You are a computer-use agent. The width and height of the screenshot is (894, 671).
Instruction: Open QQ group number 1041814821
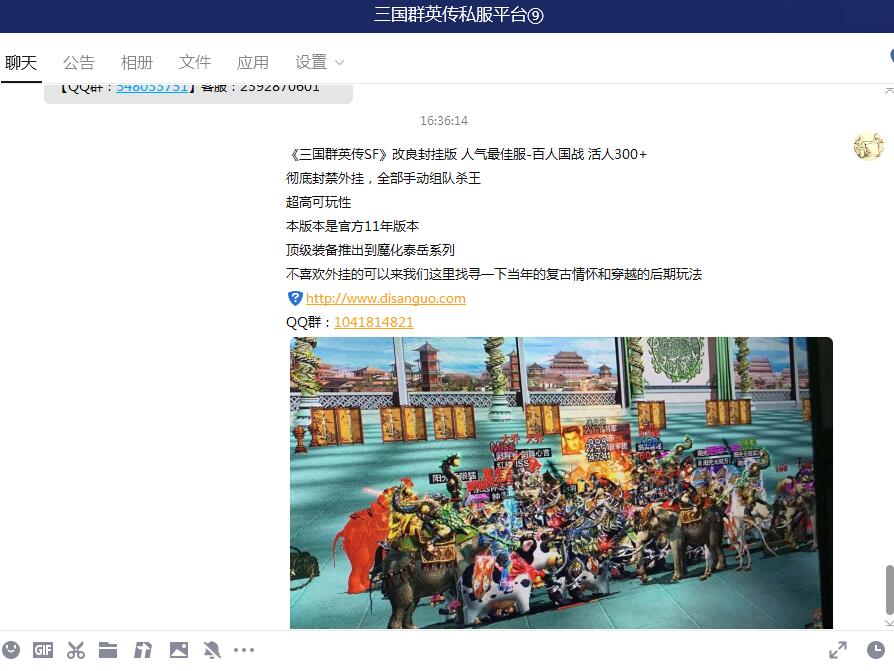tap(373, 322)
